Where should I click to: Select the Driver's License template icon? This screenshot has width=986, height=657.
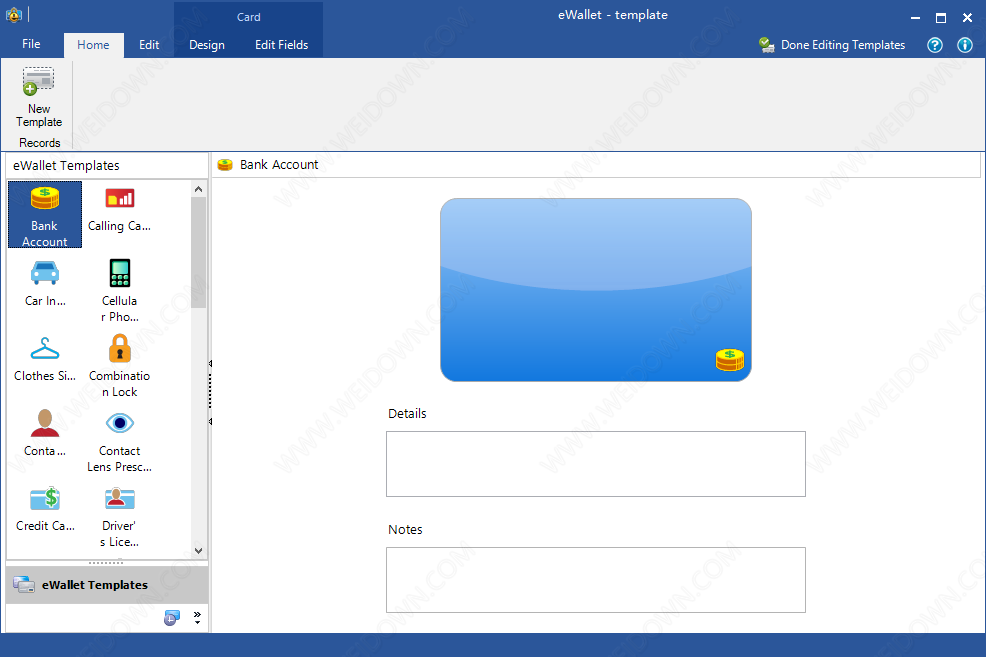(119, 498)
